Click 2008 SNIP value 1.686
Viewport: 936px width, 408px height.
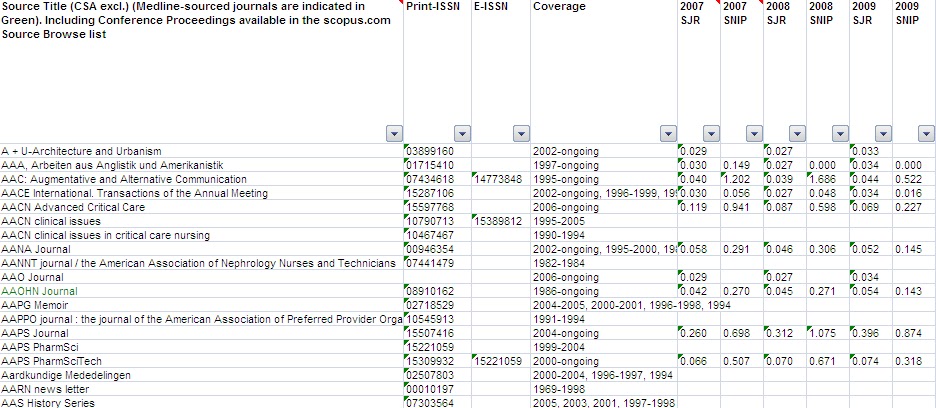click(828, 179)
